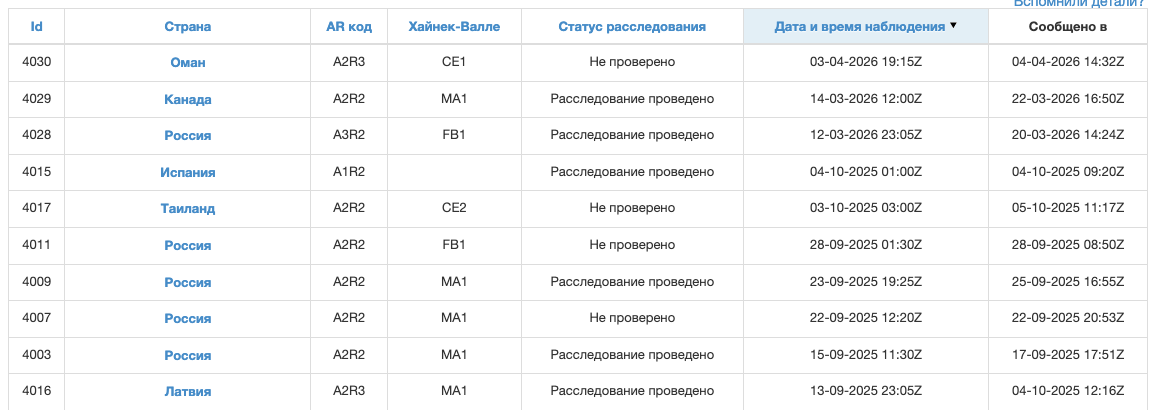
Task: Open Россия link in row 4009
Action: [x=187, y=282]
